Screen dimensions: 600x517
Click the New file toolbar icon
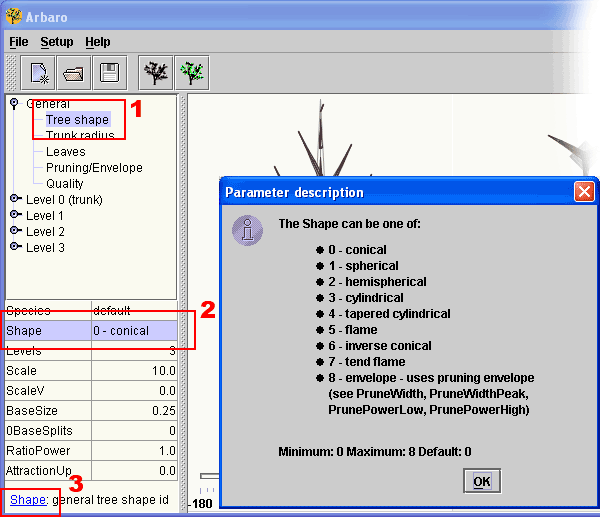tap(38, 73)
